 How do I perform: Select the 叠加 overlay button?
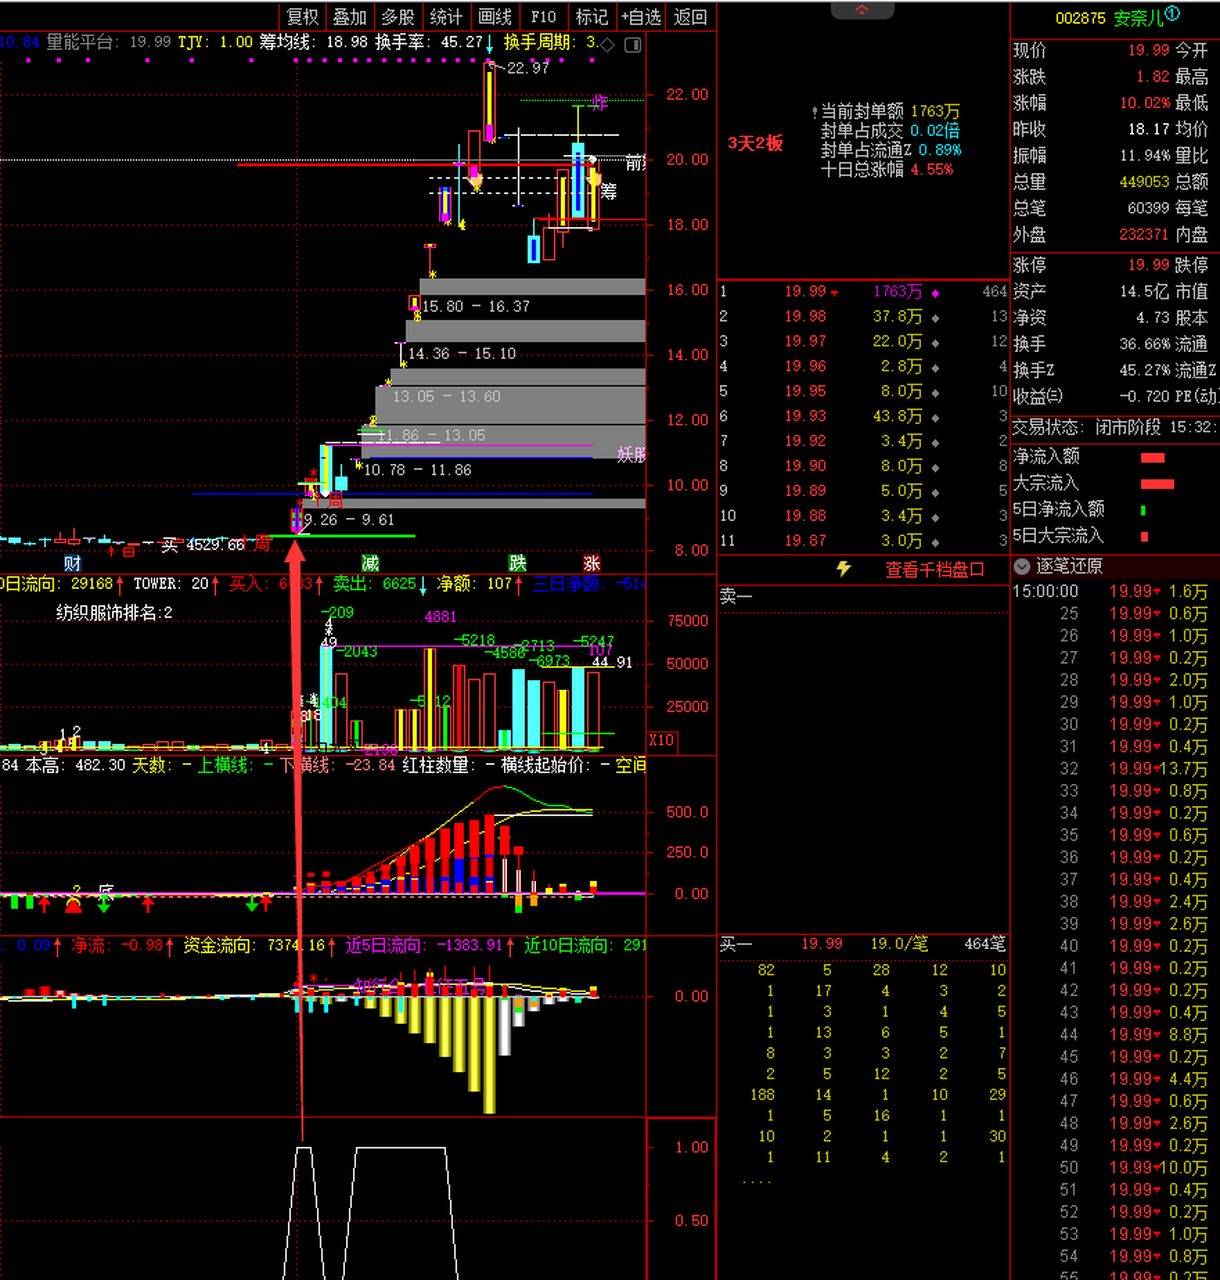tap(350, 17)
